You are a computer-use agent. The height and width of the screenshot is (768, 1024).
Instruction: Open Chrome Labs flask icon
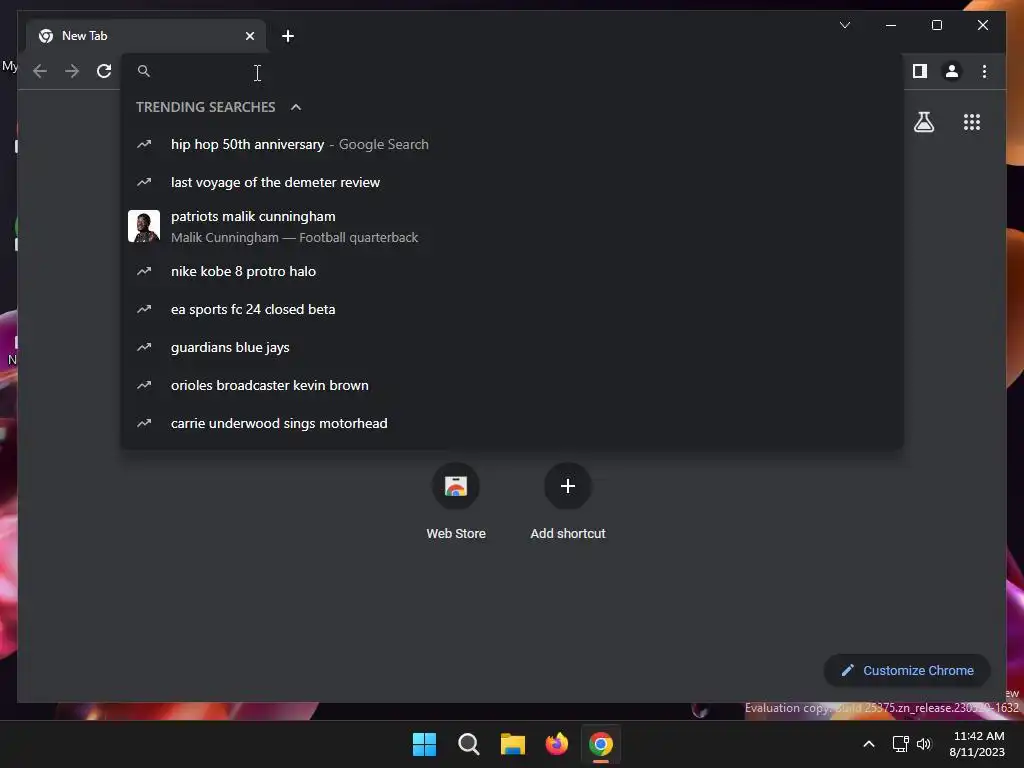click(923, 122)
